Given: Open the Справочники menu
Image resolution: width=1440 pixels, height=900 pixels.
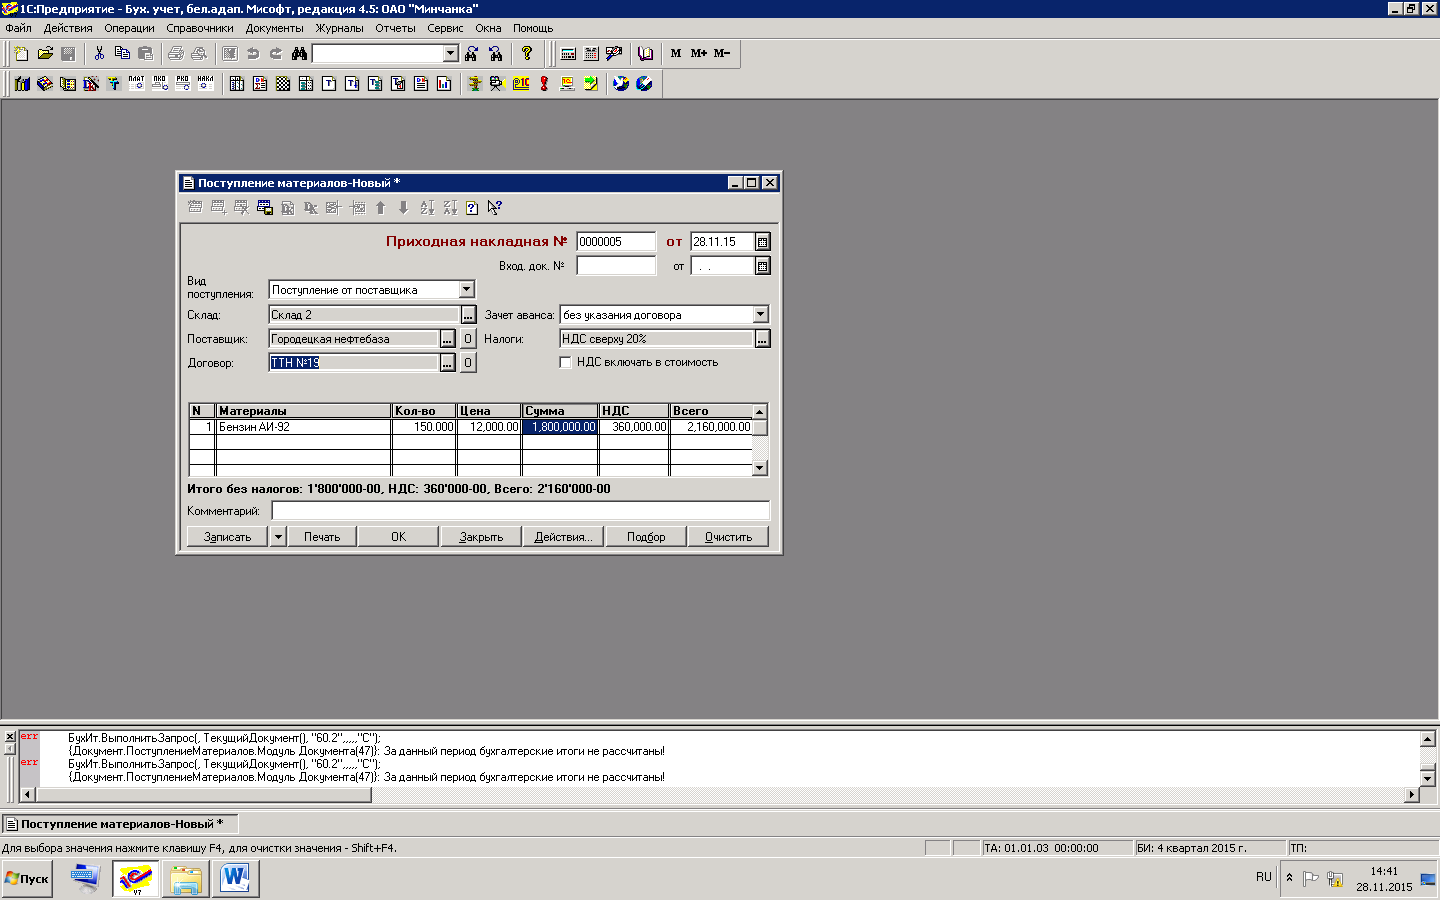Looking at the screenshot, I should coord(200,28).
